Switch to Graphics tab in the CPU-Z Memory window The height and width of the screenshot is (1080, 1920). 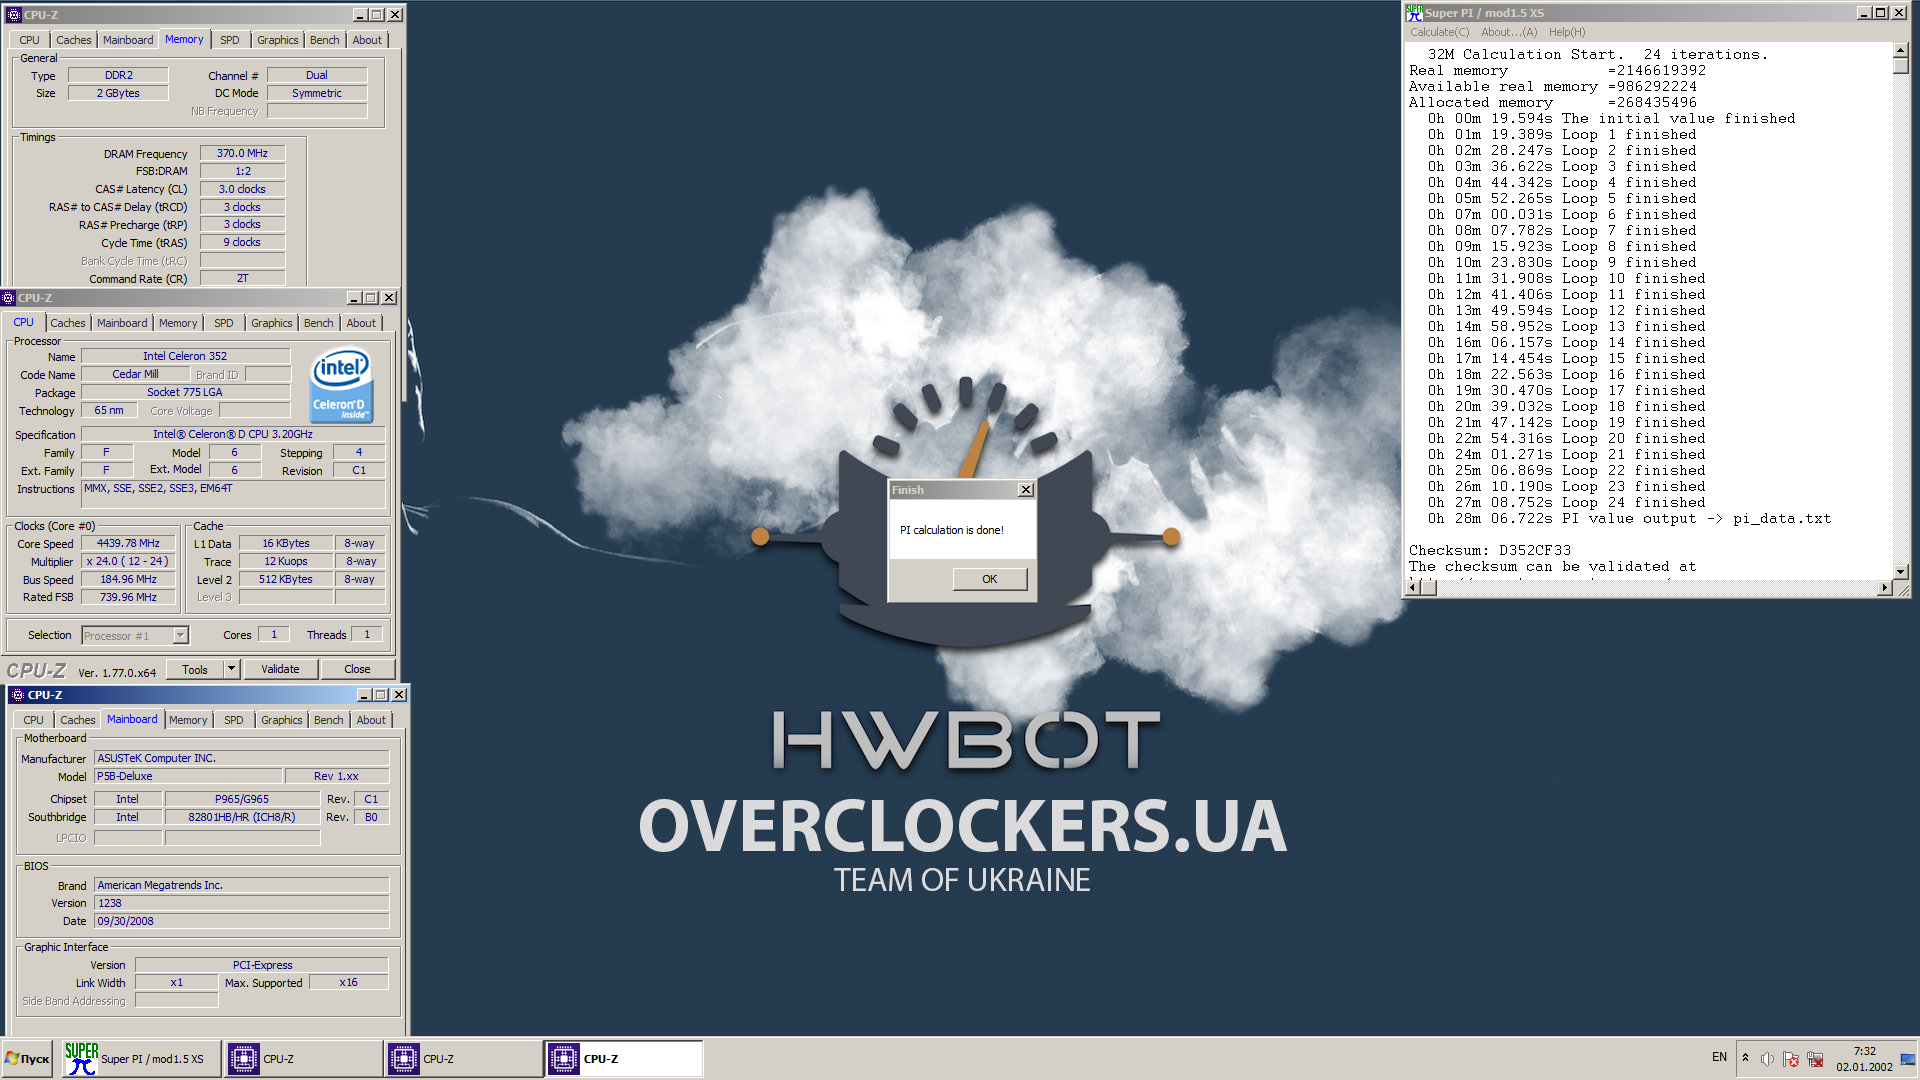(278, 40)
